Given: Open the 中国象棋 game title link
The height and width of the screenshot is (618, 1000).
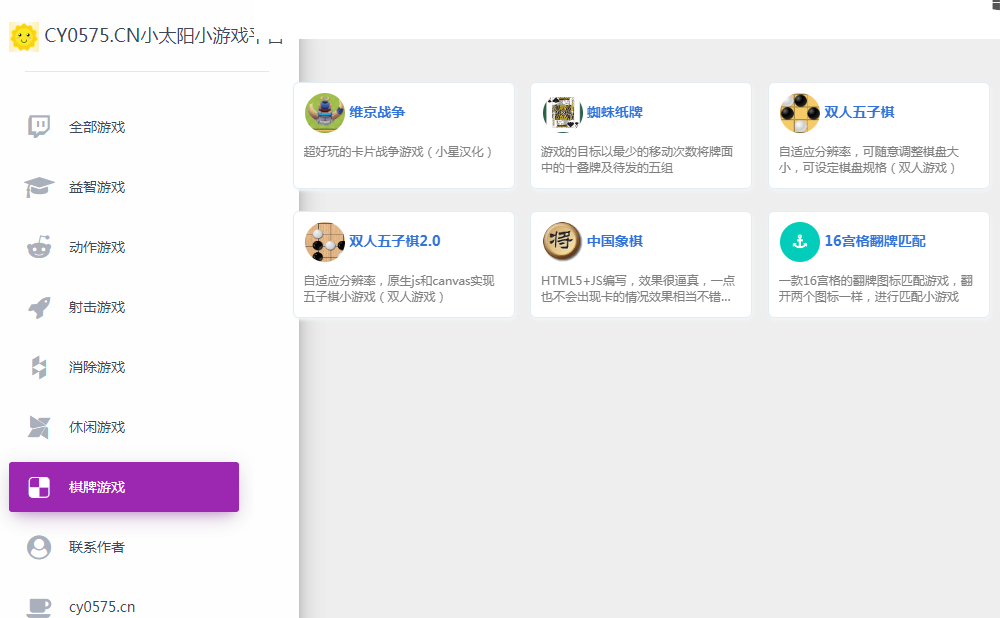Looking at the screenshot, I should [615, 241].
